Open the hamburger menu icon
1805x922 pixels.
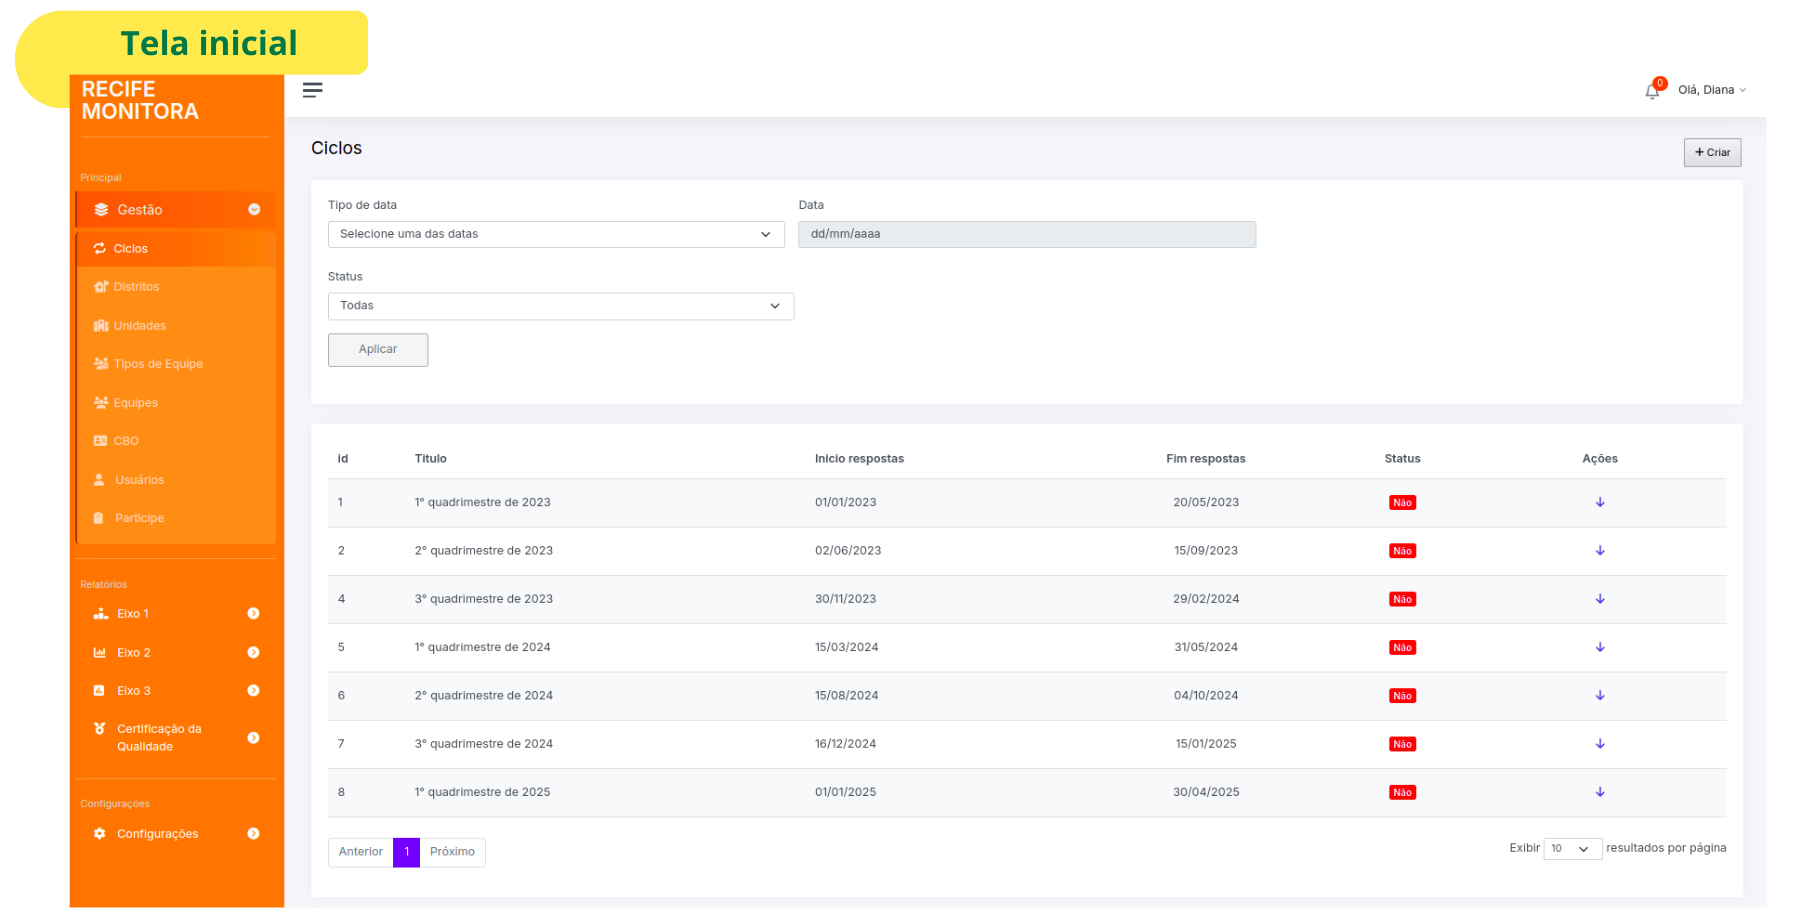[312, 90]
